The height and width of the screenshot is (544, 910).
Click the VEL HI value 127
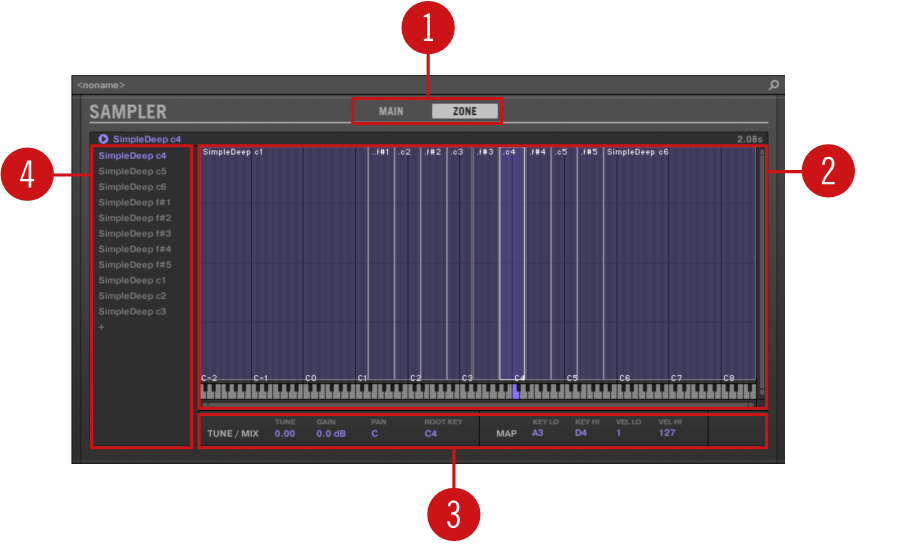point(667,434)
